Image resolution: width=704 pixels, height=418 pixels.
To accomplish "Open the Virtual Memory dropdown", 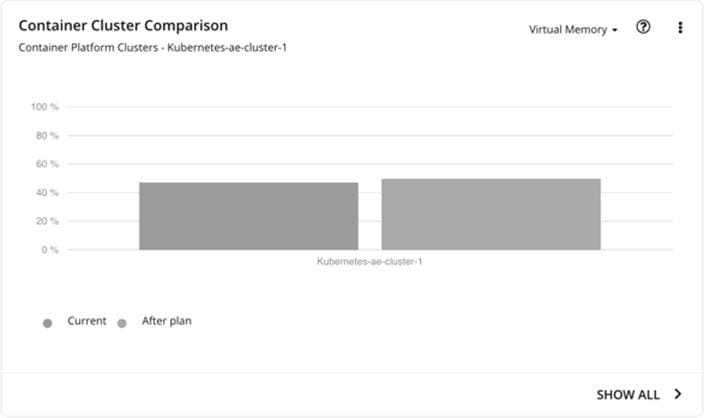I will click(573, 29).
